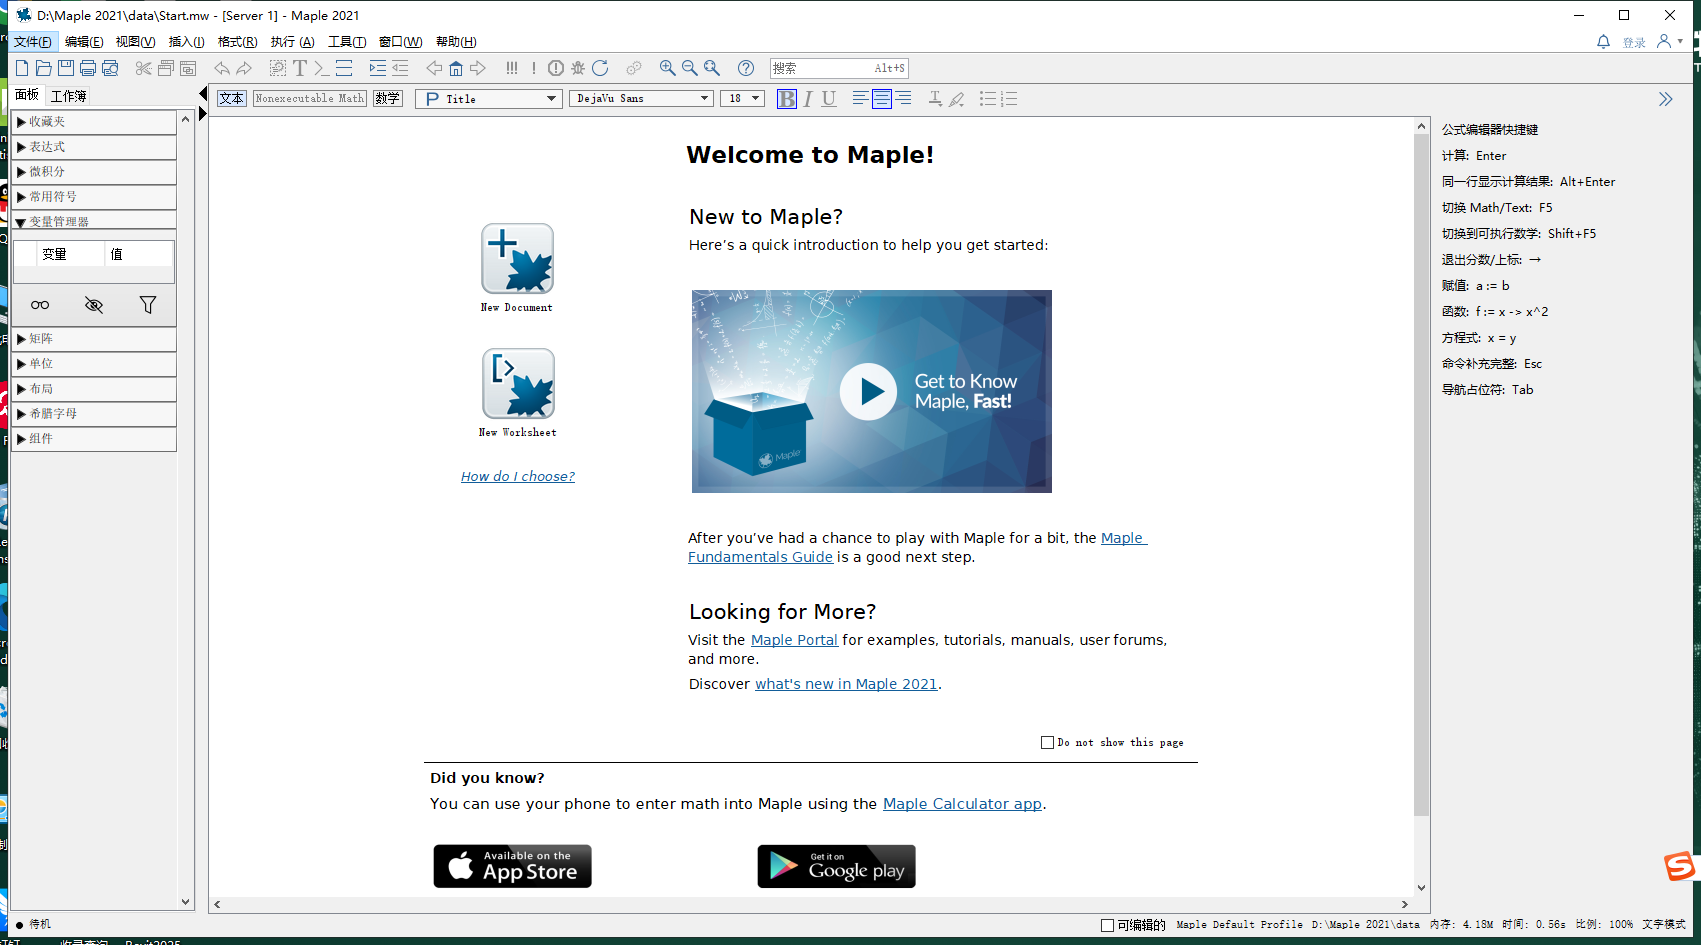Click the New Worksheet icon
1701x945 pixels.
(x=518, y=384)
